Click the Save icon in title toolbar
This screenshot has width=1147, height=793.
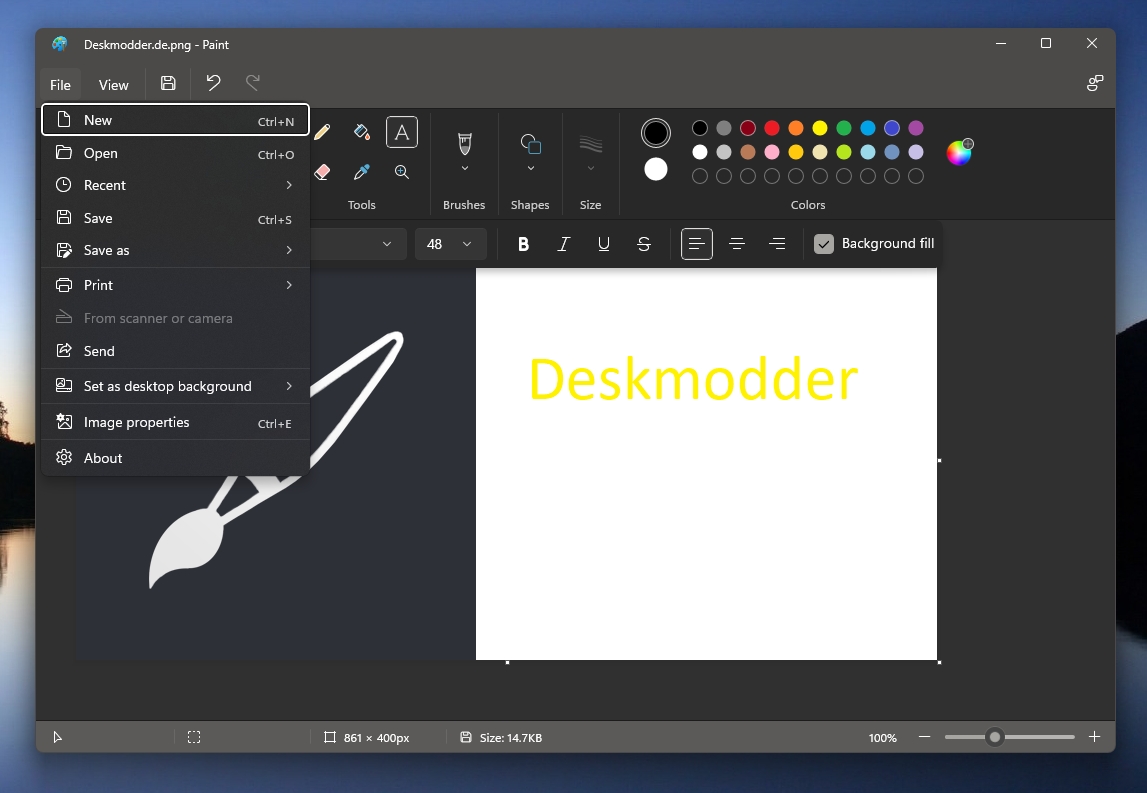tap(168, 83)
